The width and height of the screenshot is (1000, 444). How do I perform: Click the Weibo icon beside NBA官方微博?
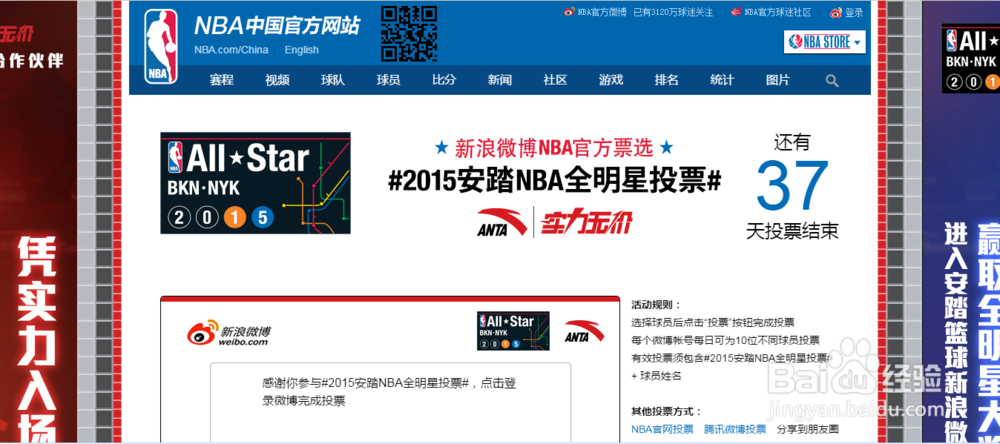569,11
